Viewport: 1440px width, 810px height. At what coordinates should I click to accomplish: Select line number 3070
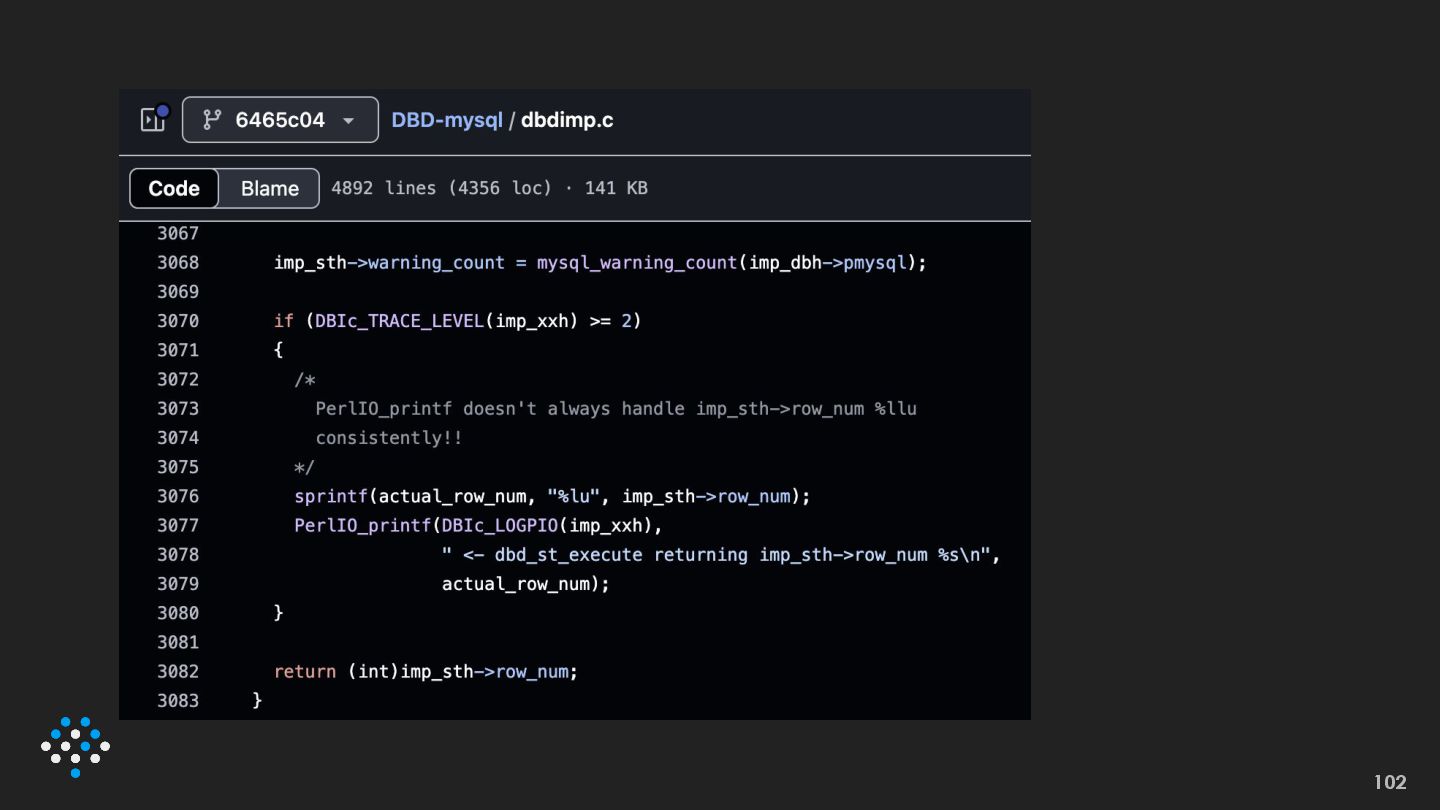178,321
